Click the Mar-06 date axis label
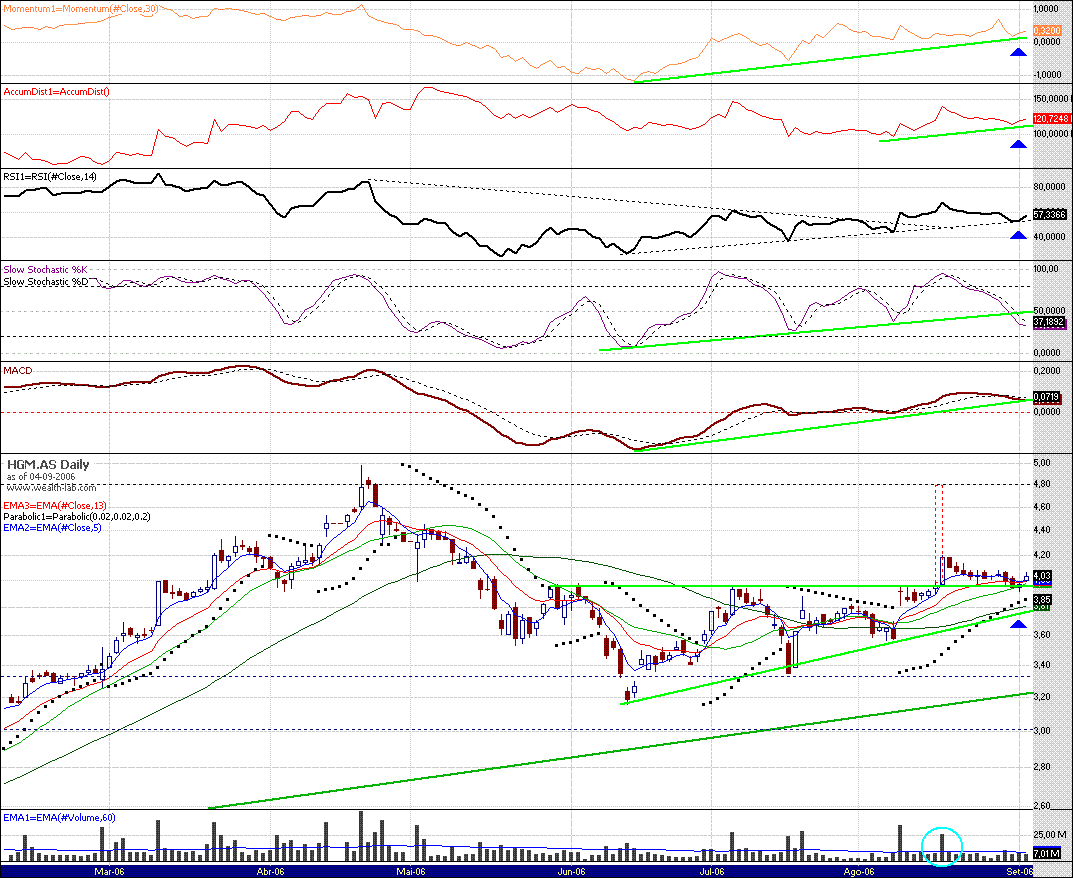The height and width of the screenshot is (878, 1073). pos(109,871)
